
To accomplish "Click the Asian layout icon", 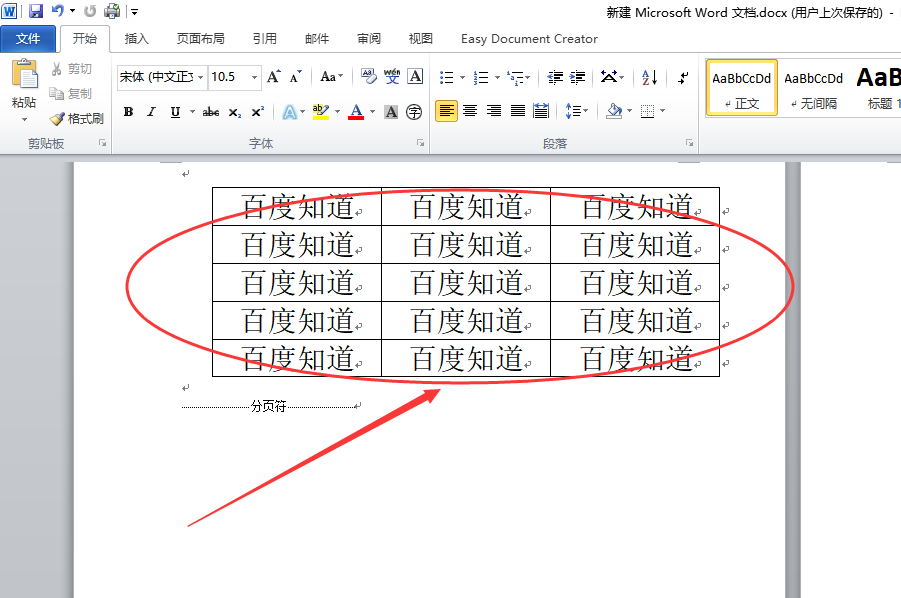I will (609, 76).
